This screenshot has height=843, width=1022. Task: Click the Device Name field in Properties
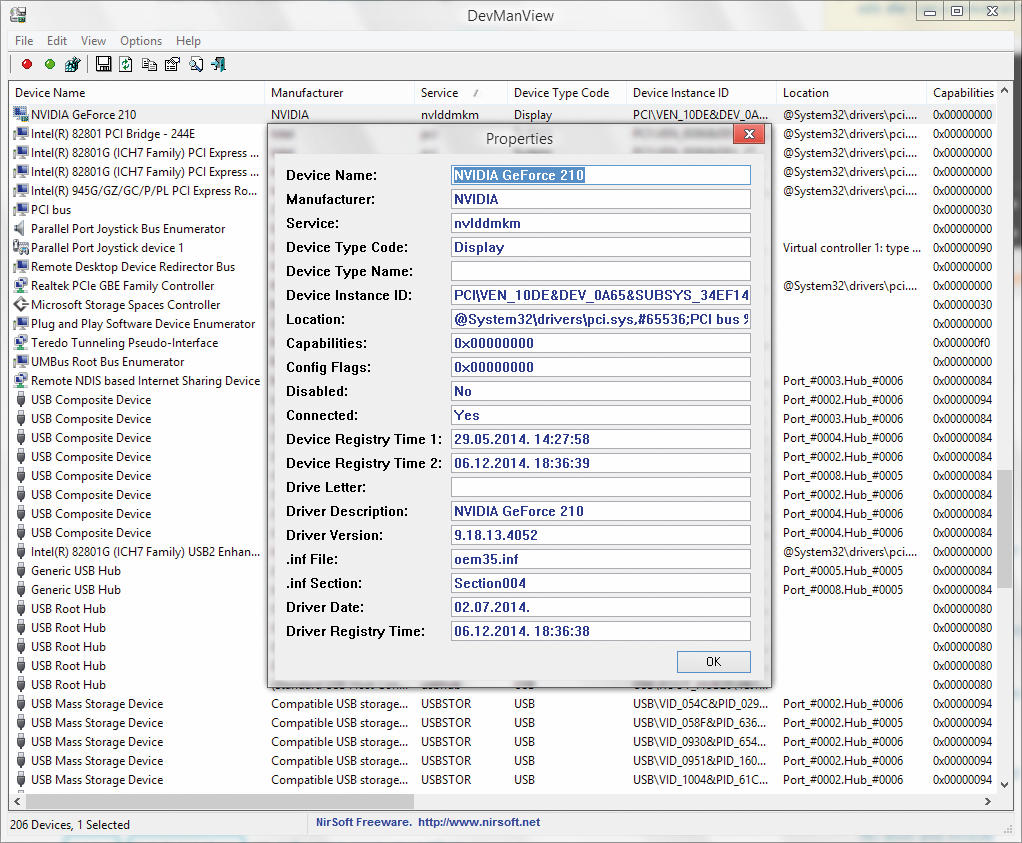click(600, 175)
